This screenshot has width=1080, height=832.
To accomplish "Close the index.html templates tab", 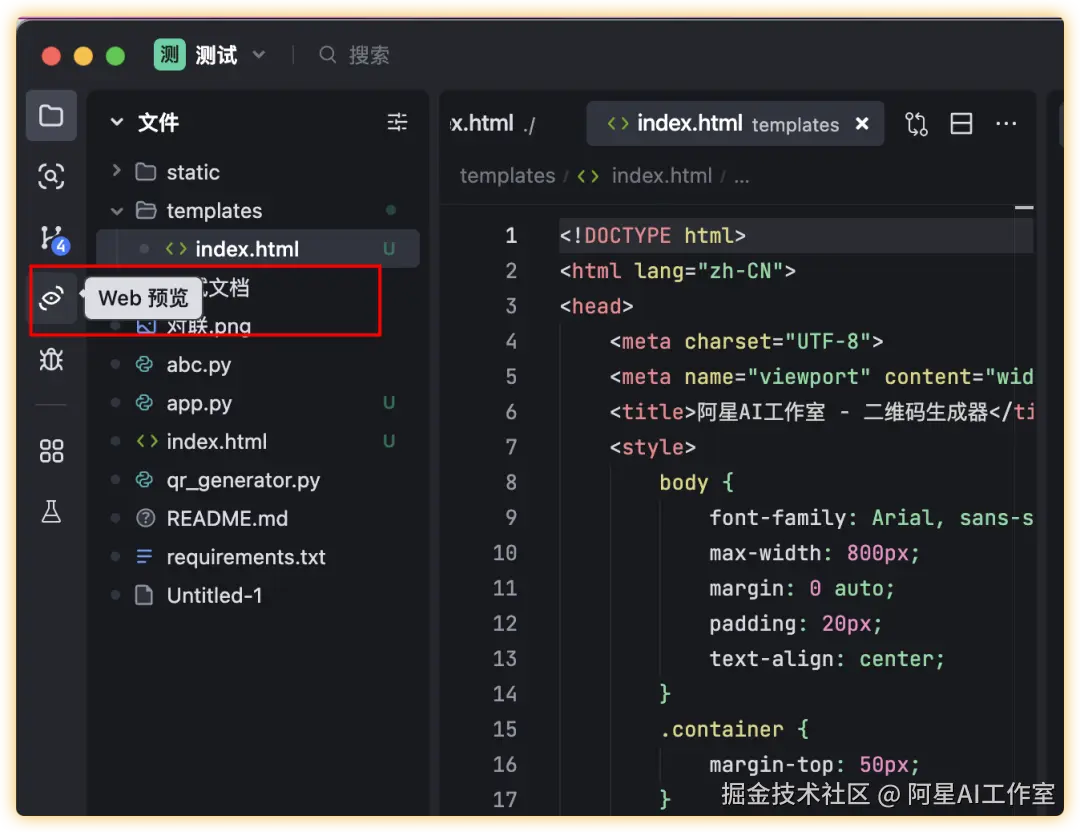I will 862,124.
